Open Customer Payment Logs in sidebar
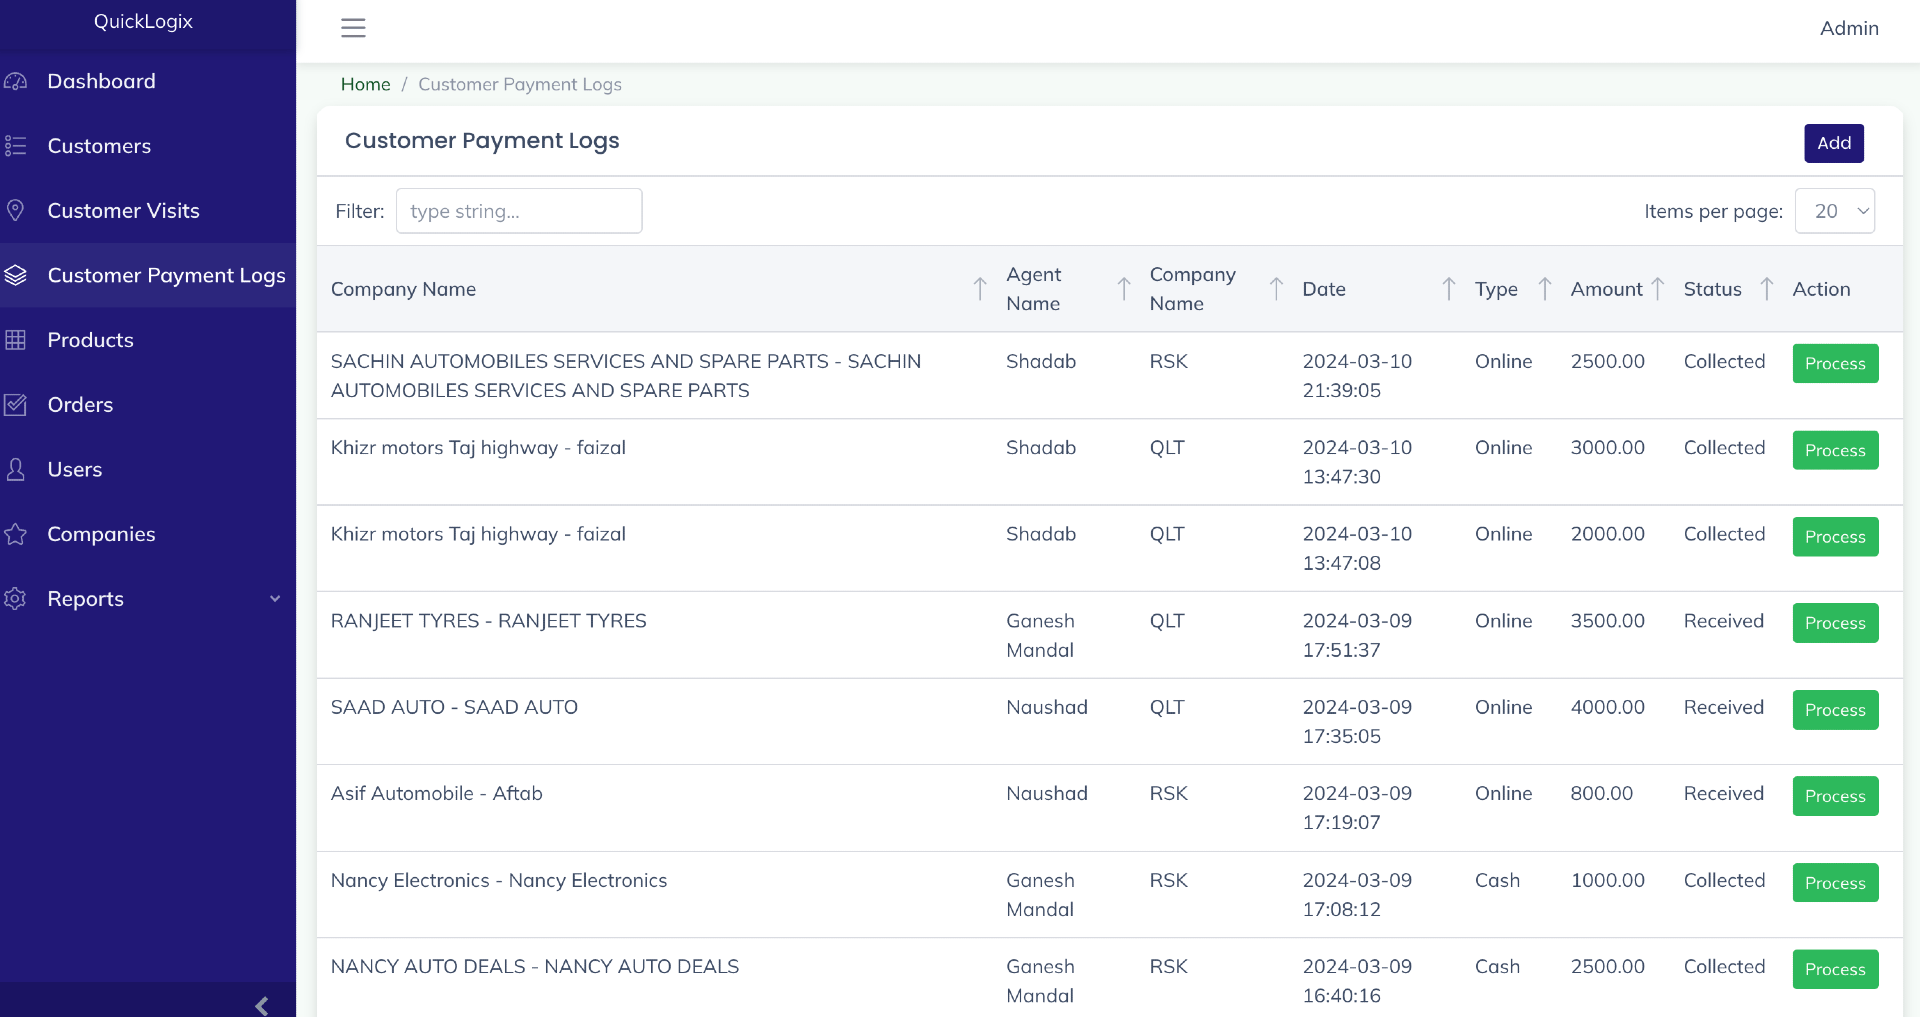Image resolution: width=1920 pixels, height=1017 pixels. pos(166,275)
